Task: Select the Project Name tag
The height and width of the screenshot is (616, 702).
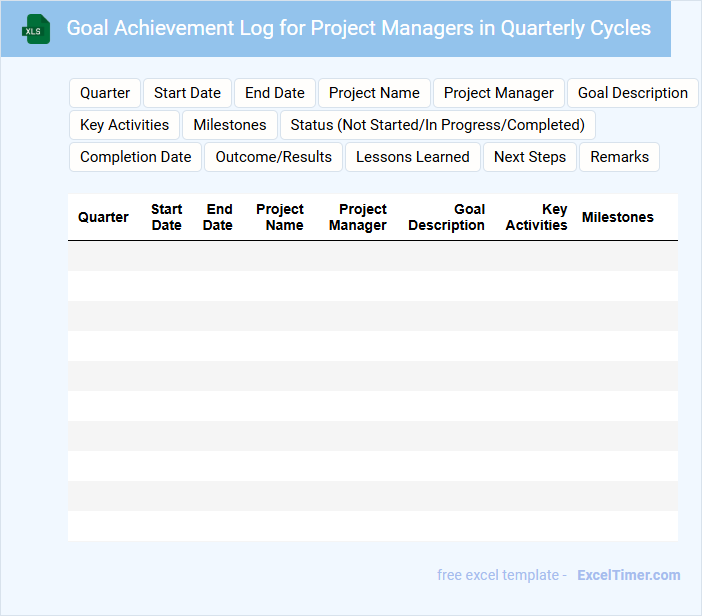Action: pos(374,93)
